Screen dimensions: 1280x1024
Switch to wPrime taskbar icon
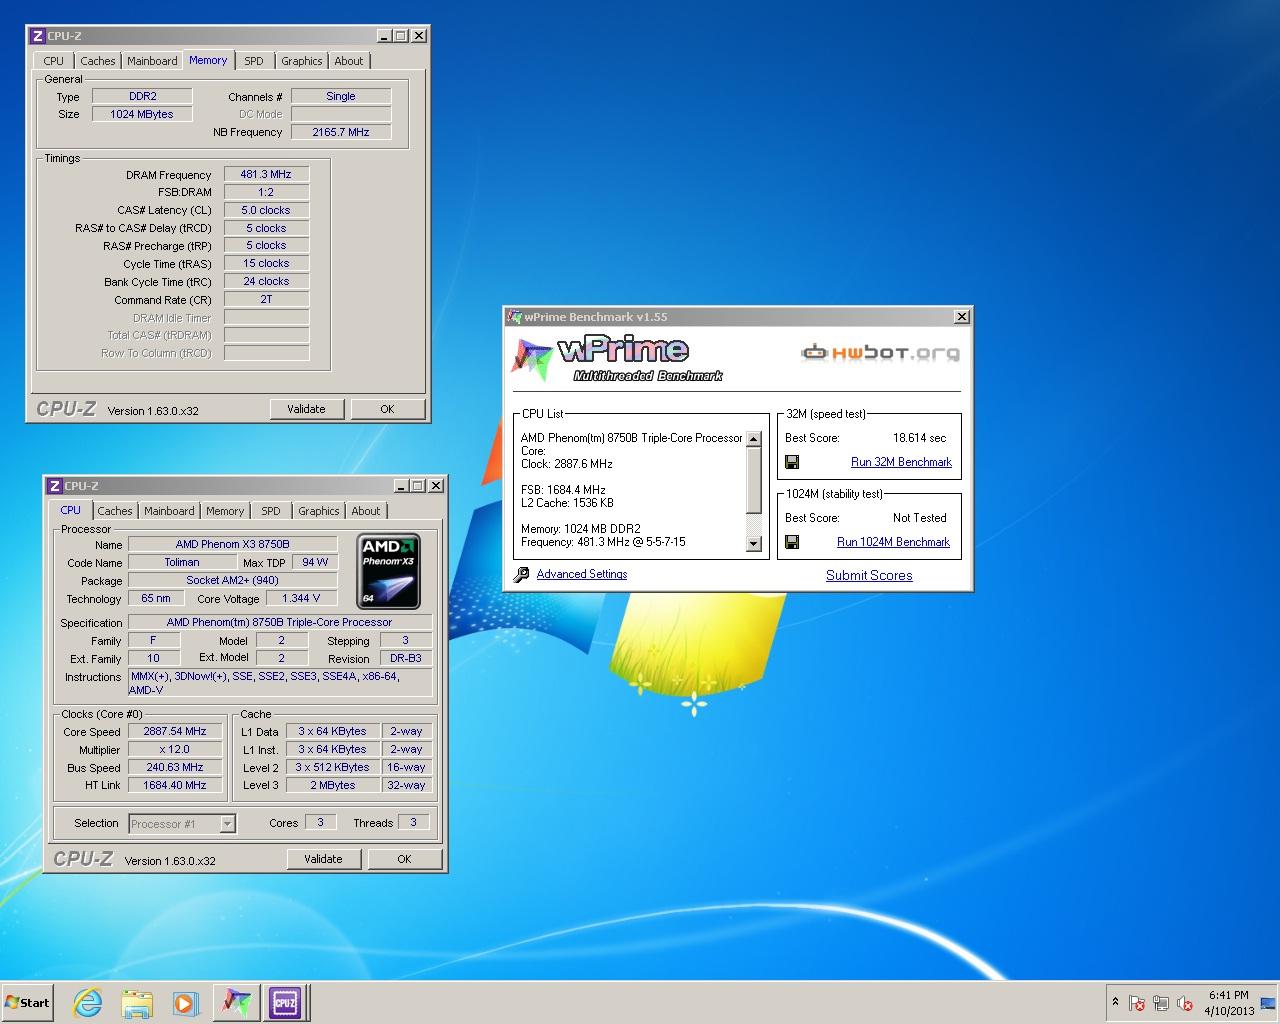coord(236,1003)
